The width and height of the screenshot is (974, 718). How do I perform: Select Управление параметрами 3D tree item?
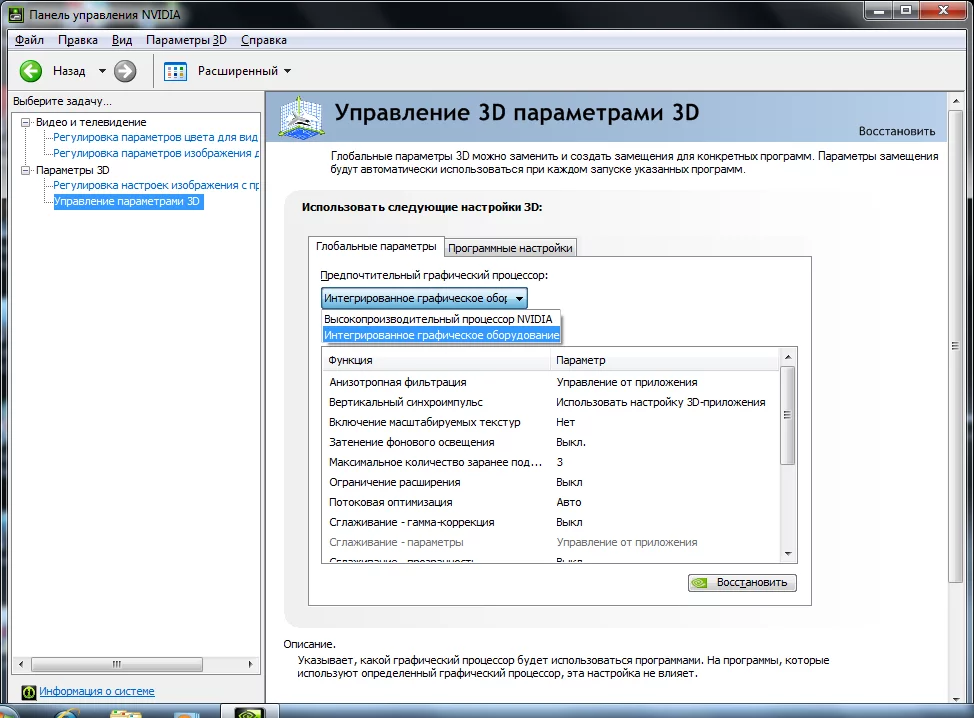coord(127,201)
